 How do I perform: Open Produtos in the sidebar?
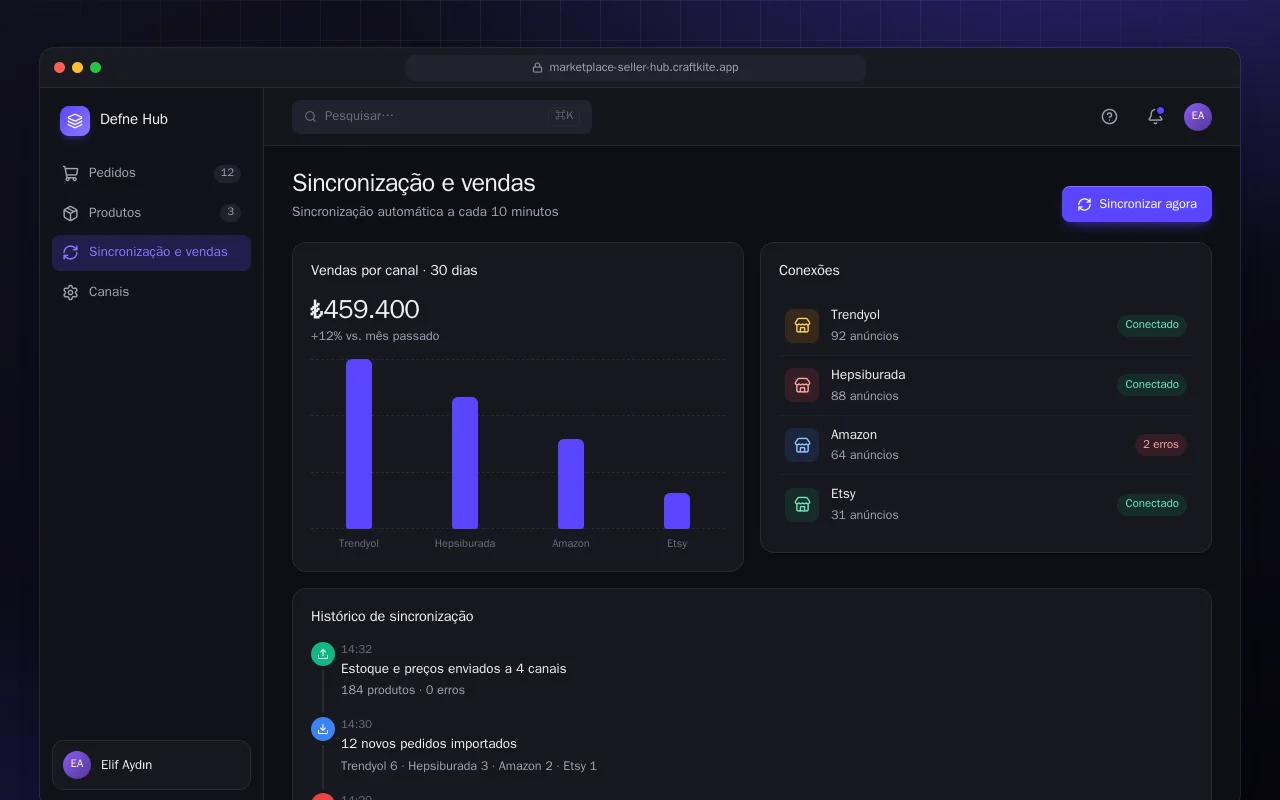[x=151, y=213]
